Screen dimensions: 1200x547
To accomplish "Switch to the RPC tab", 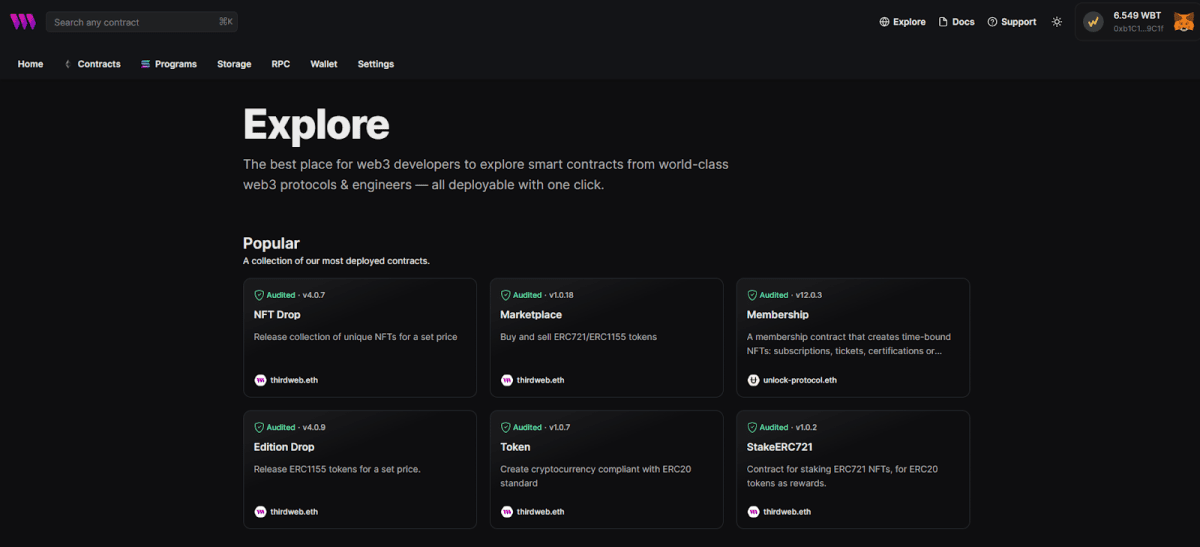I will [x=281, y=64].
